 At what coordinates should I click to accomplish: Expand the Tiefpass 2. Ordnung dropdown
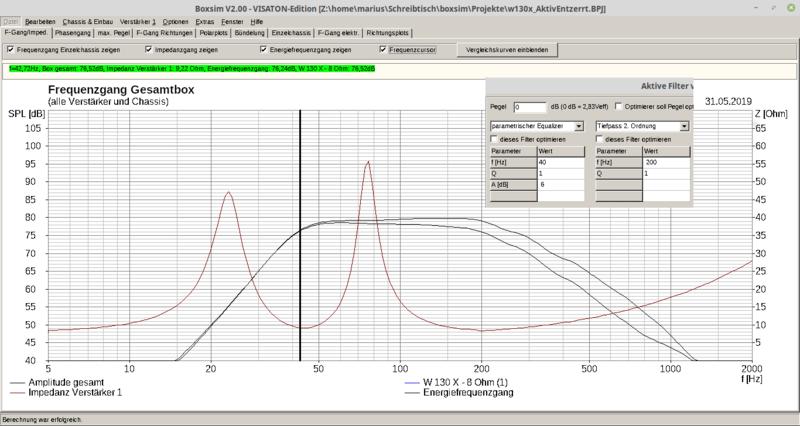[684, 126]
